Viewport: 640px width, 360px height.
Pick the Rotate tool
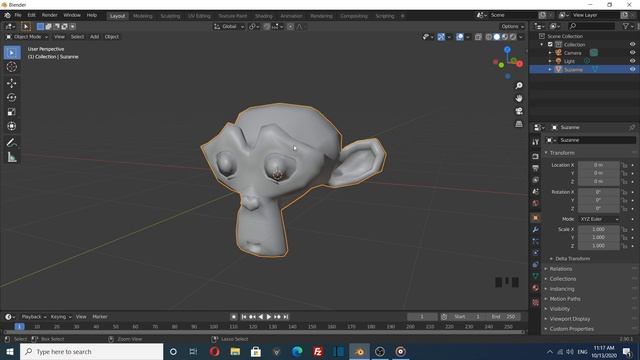(11, 98)
